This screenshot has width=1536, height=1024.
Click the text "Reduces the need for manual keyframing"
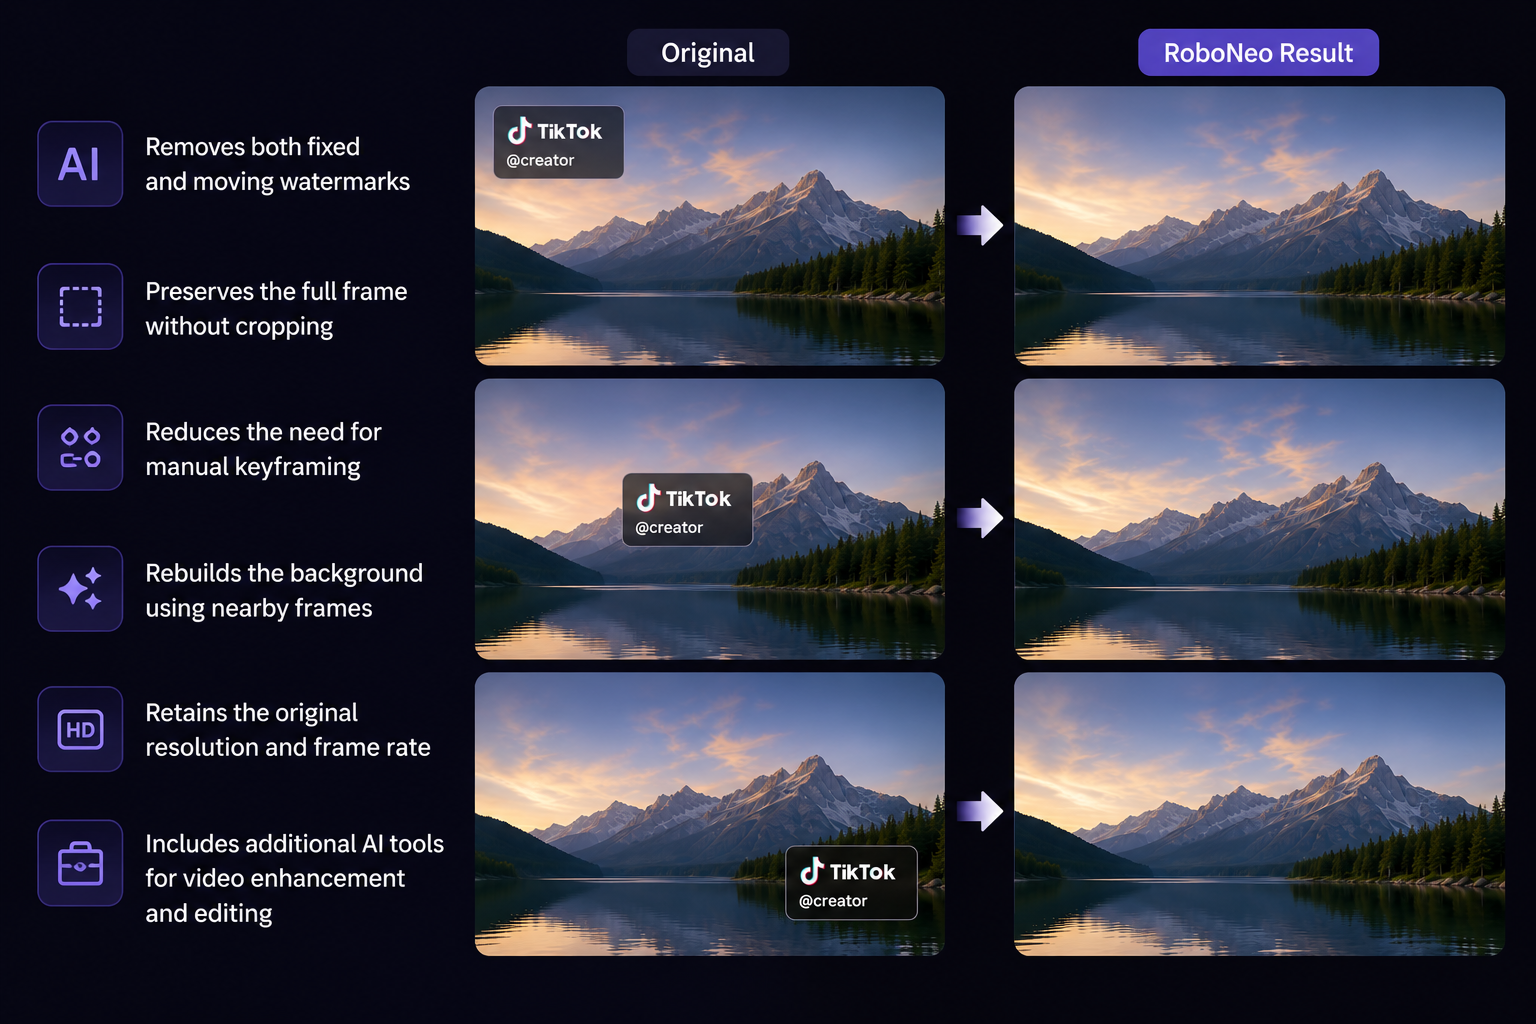(264, 449)
